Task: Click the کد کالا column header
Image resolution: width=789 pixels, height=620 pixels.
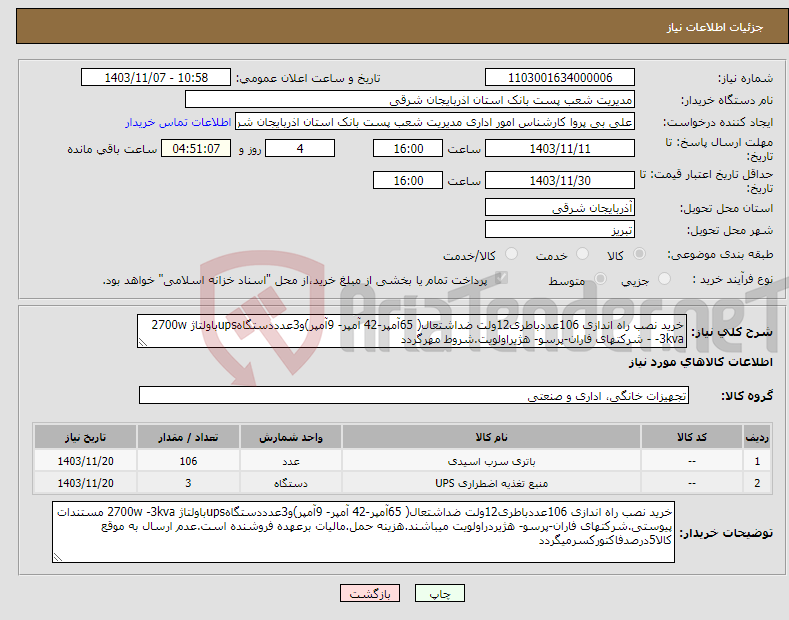Action: coord(692,437)
